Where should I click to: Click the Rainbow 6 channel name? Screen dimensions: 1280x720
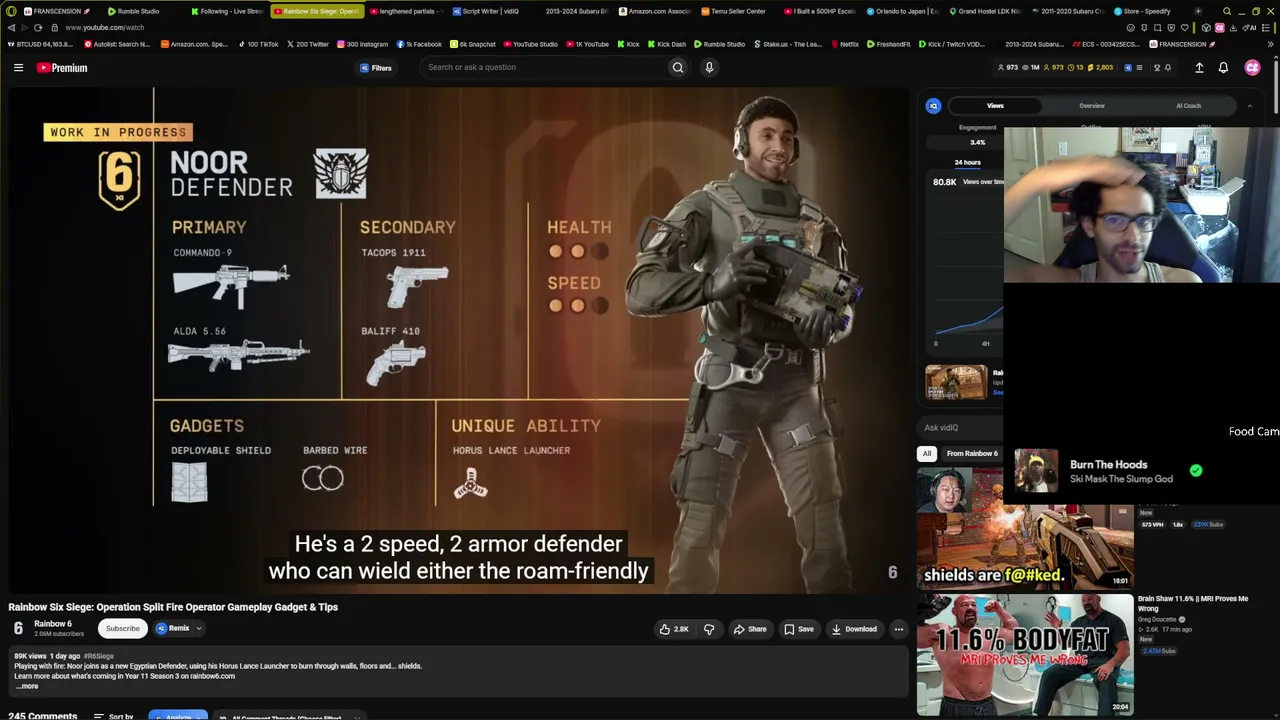53,624
